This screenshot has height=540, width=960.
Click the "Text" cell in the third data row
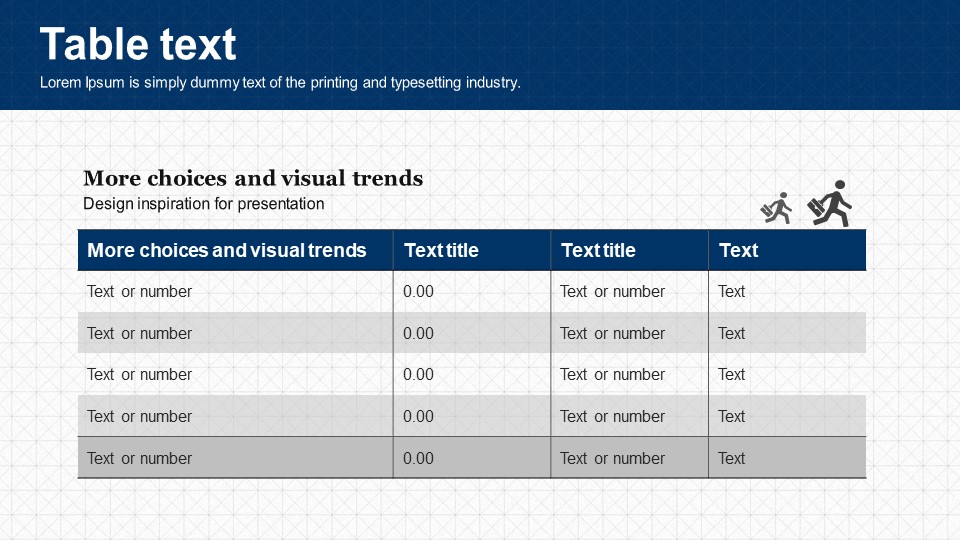[x=731, y=375]
